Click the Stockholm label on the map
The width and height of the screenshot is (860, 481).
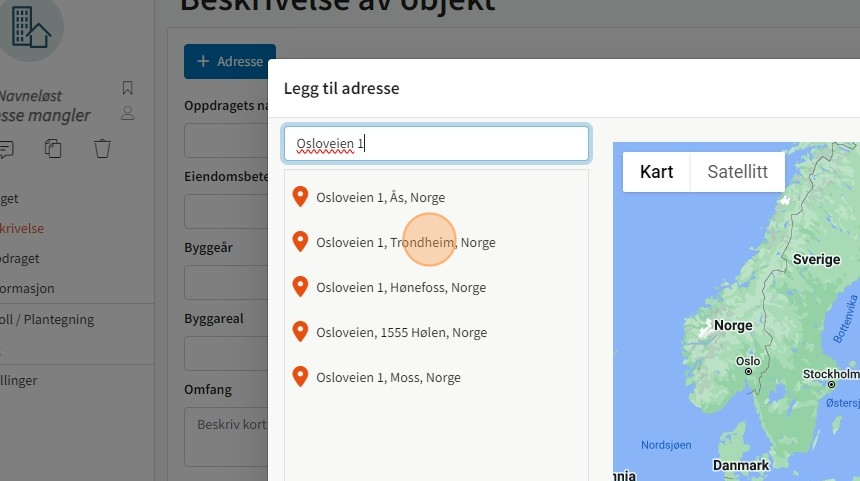point(831,374)
